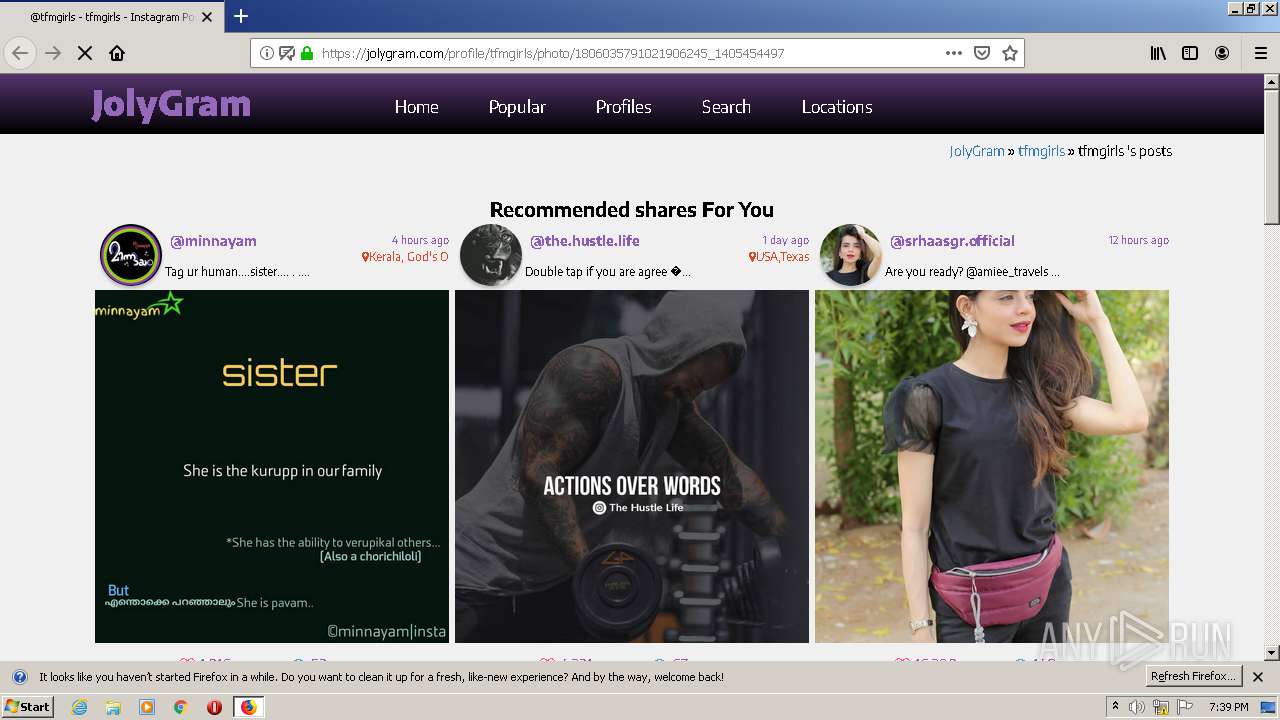Open the Firefox hamburger menu

1260,53
